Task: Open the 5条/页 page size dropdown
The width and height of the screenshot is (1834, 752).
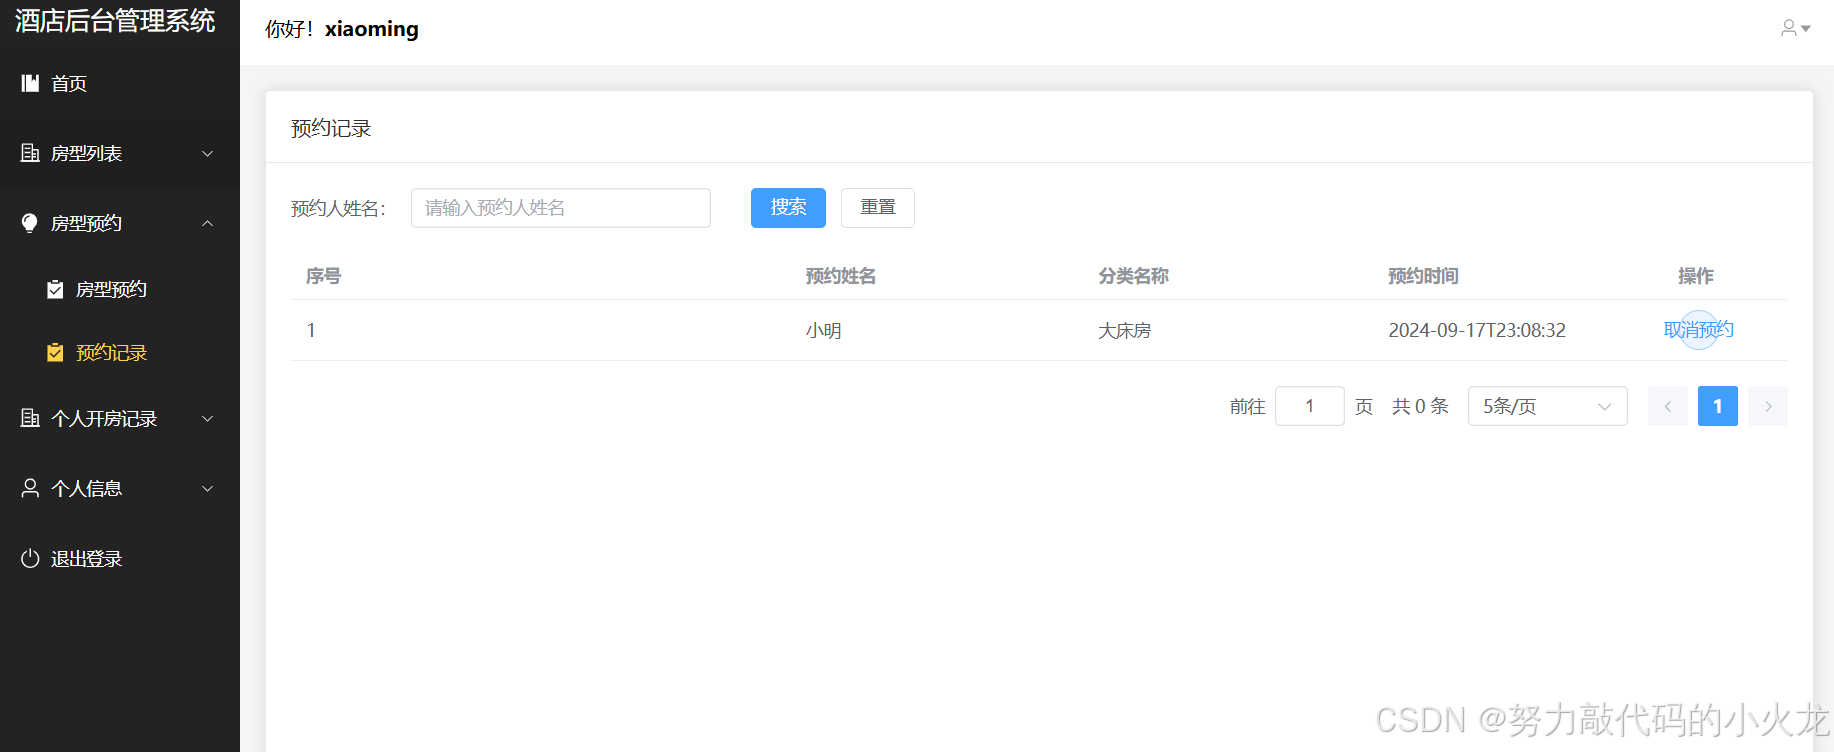Action: pyautogui.click(x=1547, y=406)
